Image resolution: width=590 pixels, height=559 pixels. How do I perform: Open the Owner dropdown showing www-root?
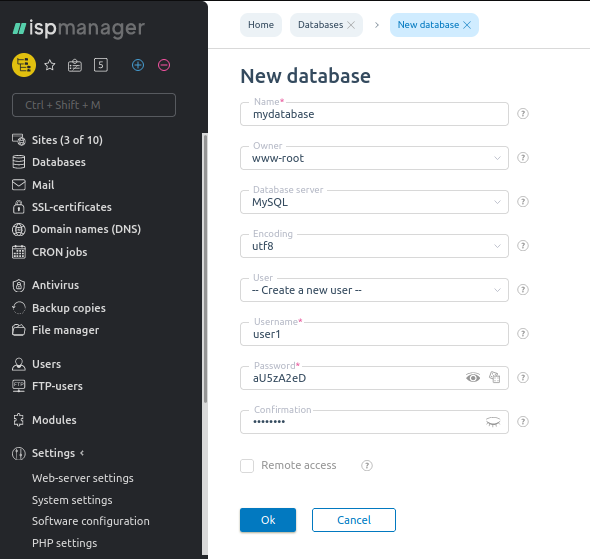point(374,158)
